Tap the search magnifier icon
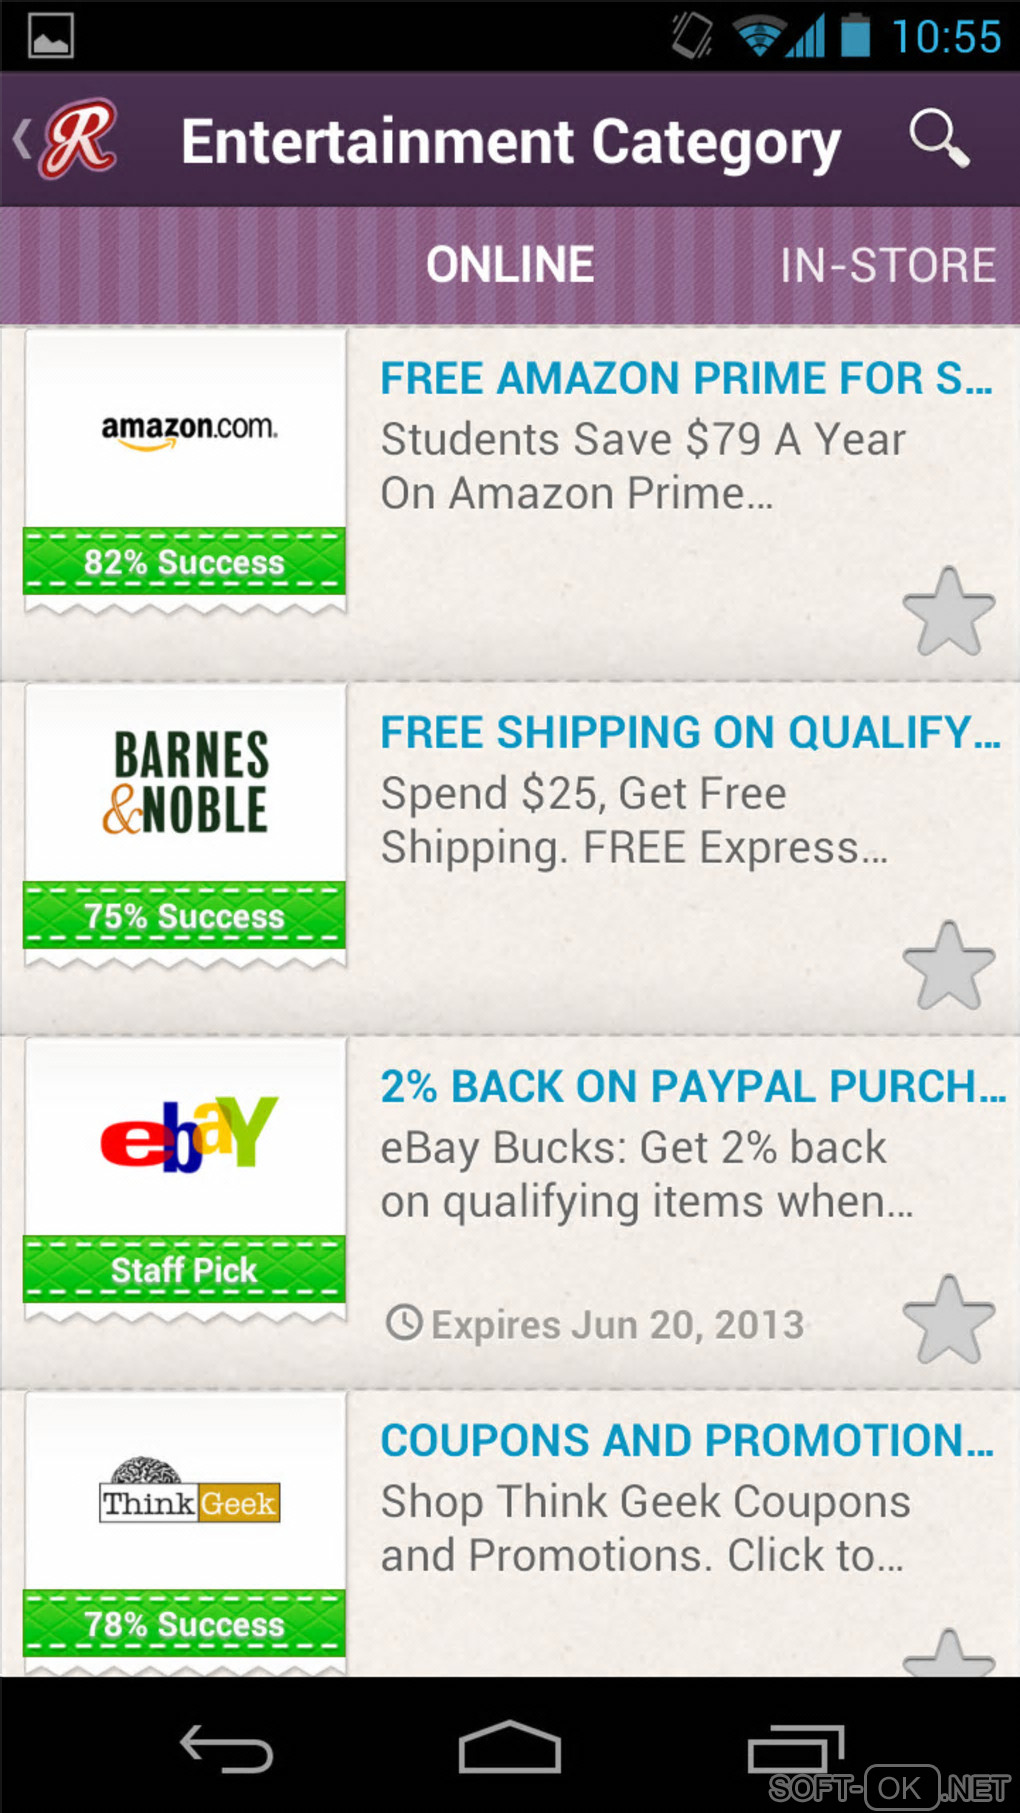The image size is (1020, 1813). (939, 138)
